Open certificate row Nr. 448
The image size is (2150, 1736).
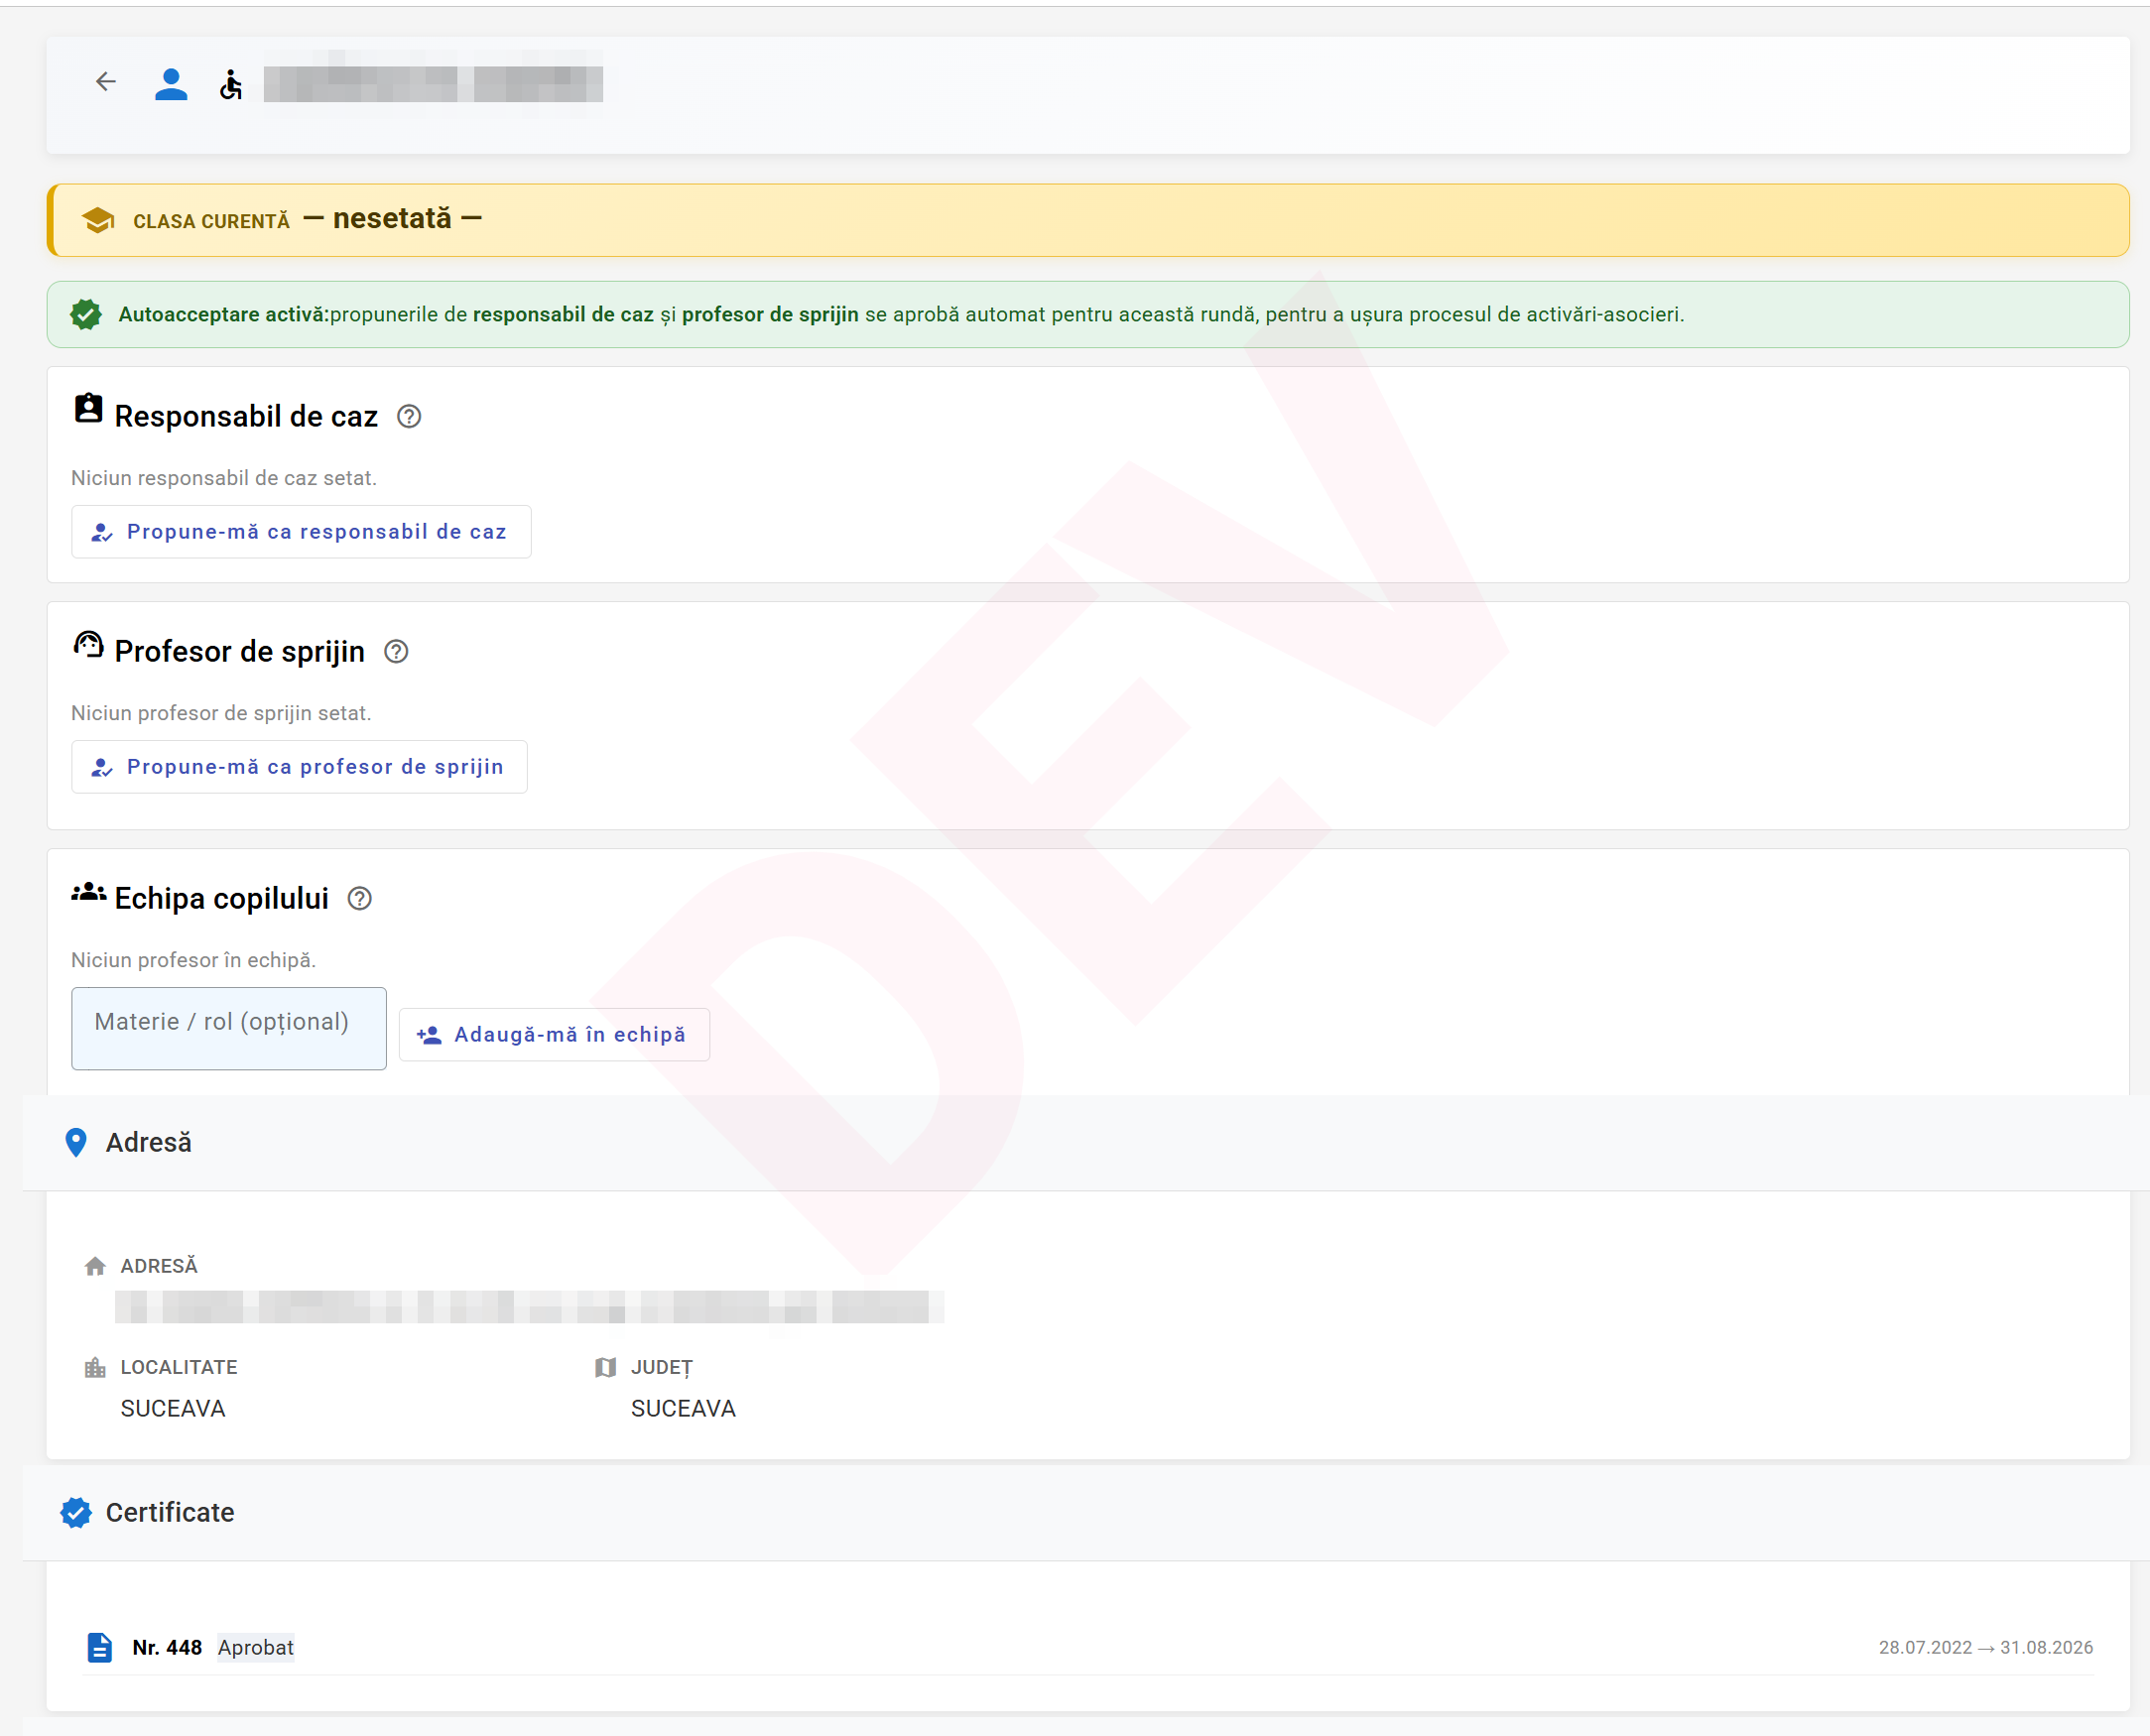tap(1089, 1647)
